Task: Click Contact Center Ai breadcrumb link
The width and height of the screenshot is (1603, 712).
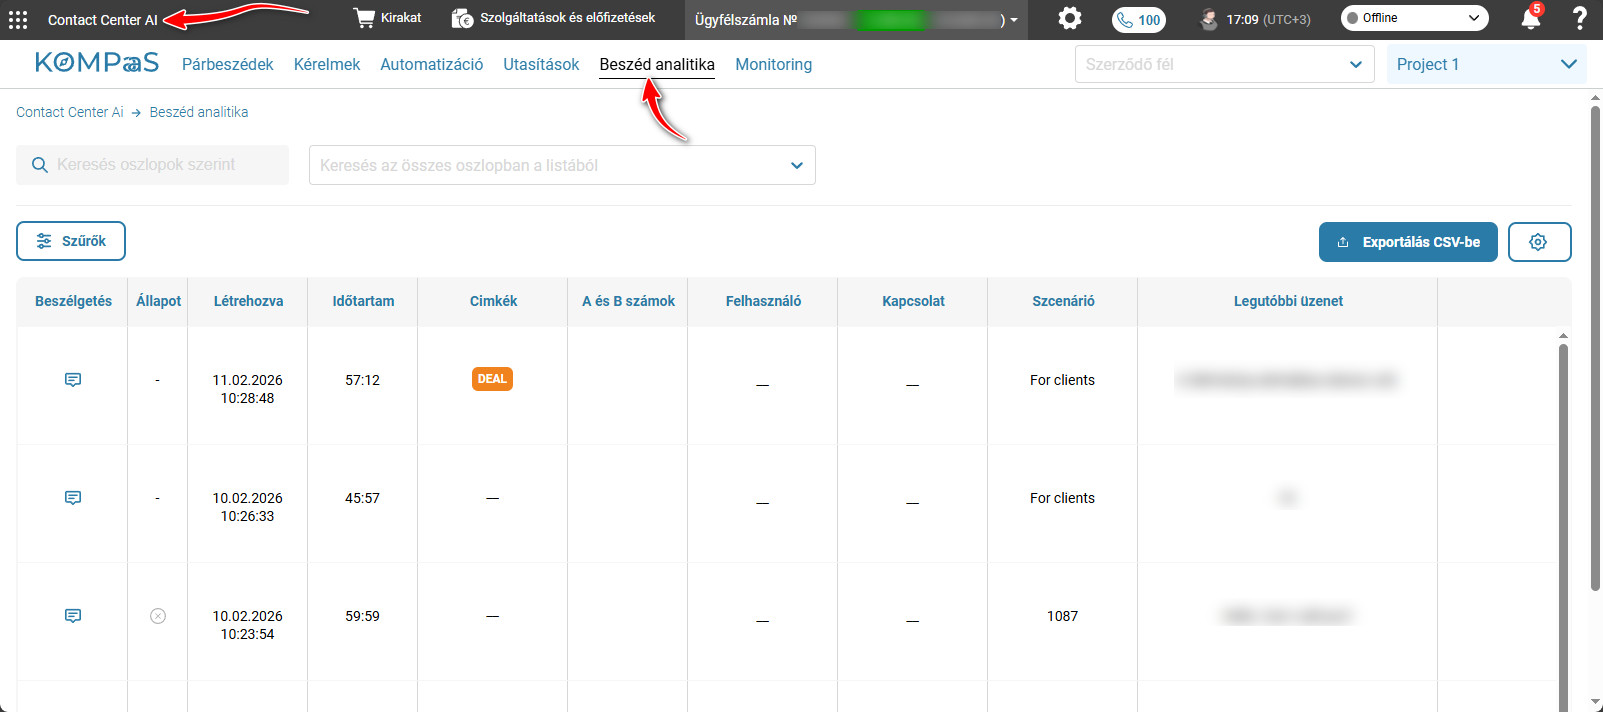Action: (70, 112)
